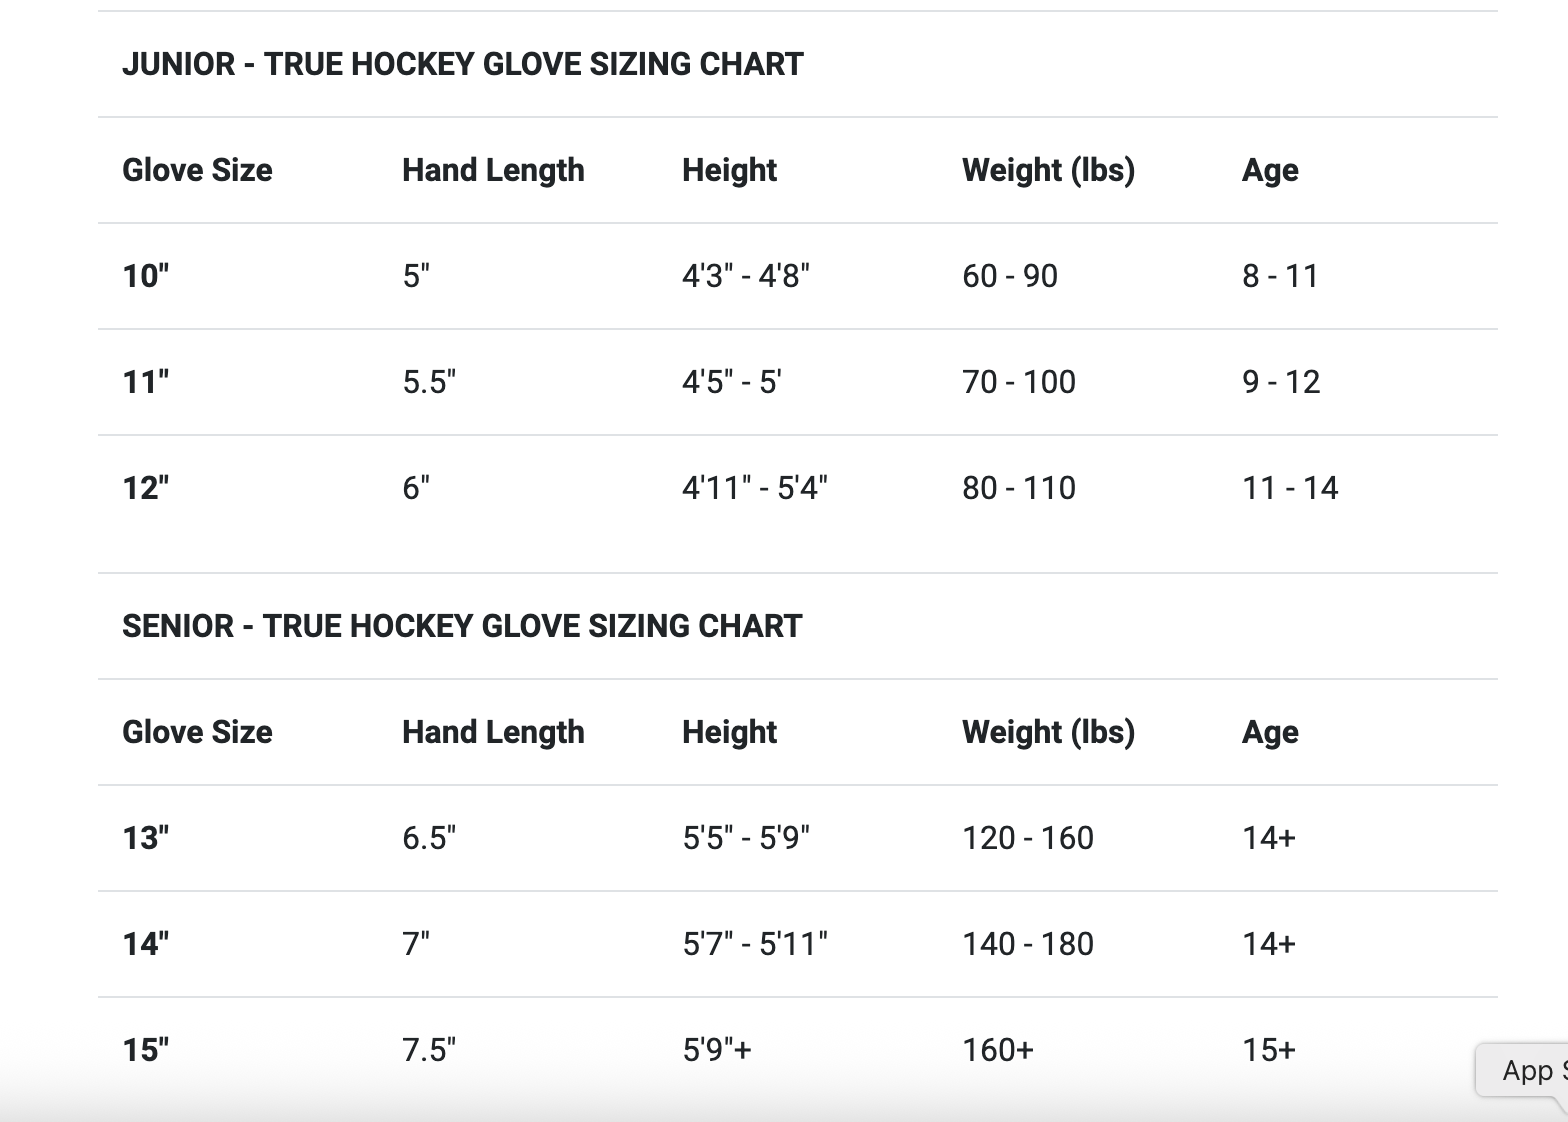Click the Junior chart Glove Size header
The image size is (1568, 1122).
(x=197, y=170)
